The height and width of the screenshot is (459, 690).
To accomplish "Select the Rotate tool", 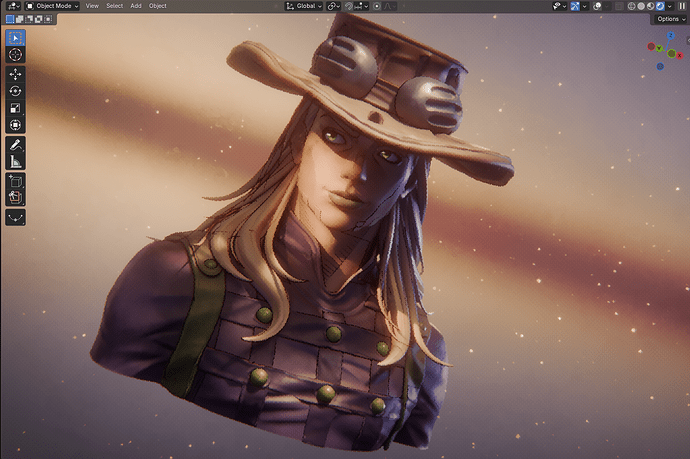I will [x=15, y=91].
